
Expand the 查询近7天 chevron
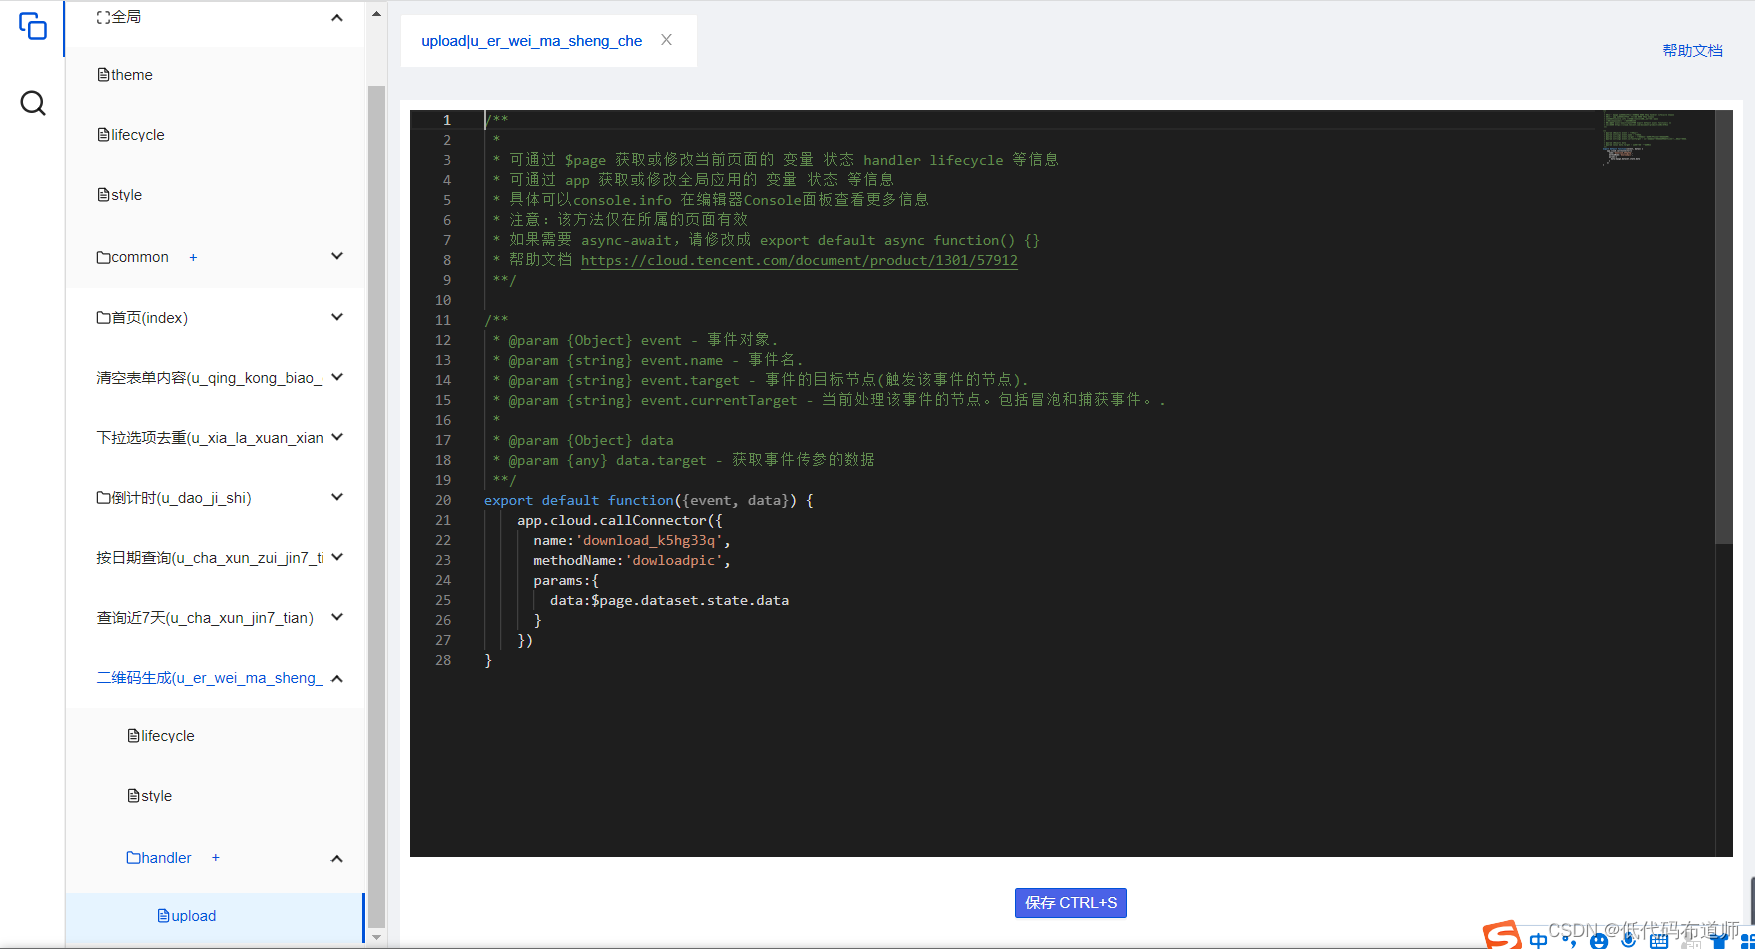pyautogui.click(x=337, y=617)
